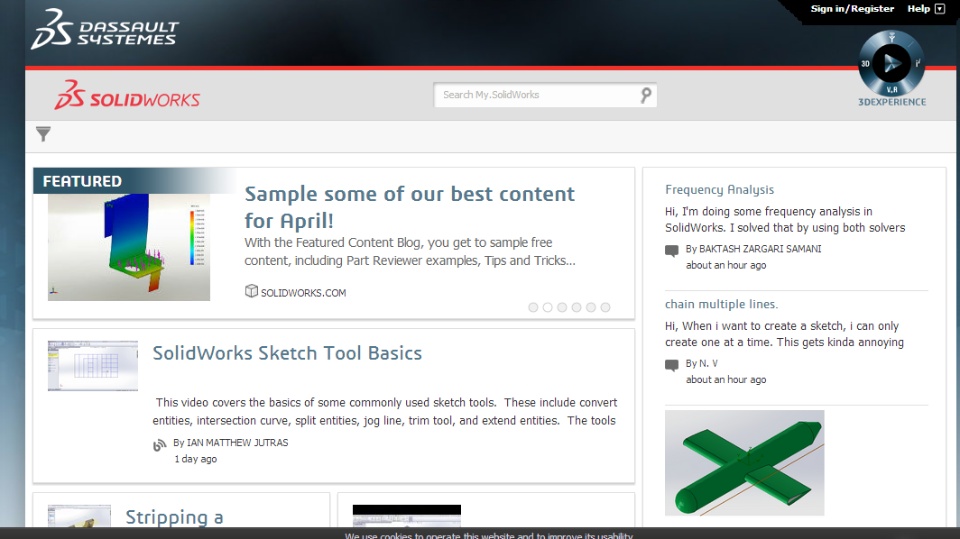Click the chain multiple lines excerpt text
This screenshot has height=539, width=960.
(784, 334)
